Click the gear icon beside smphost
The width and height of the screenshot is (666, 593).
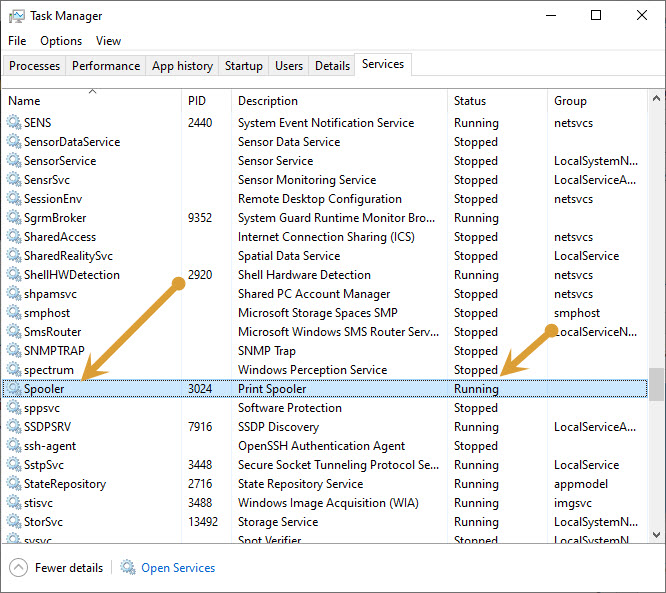[14, 313]
